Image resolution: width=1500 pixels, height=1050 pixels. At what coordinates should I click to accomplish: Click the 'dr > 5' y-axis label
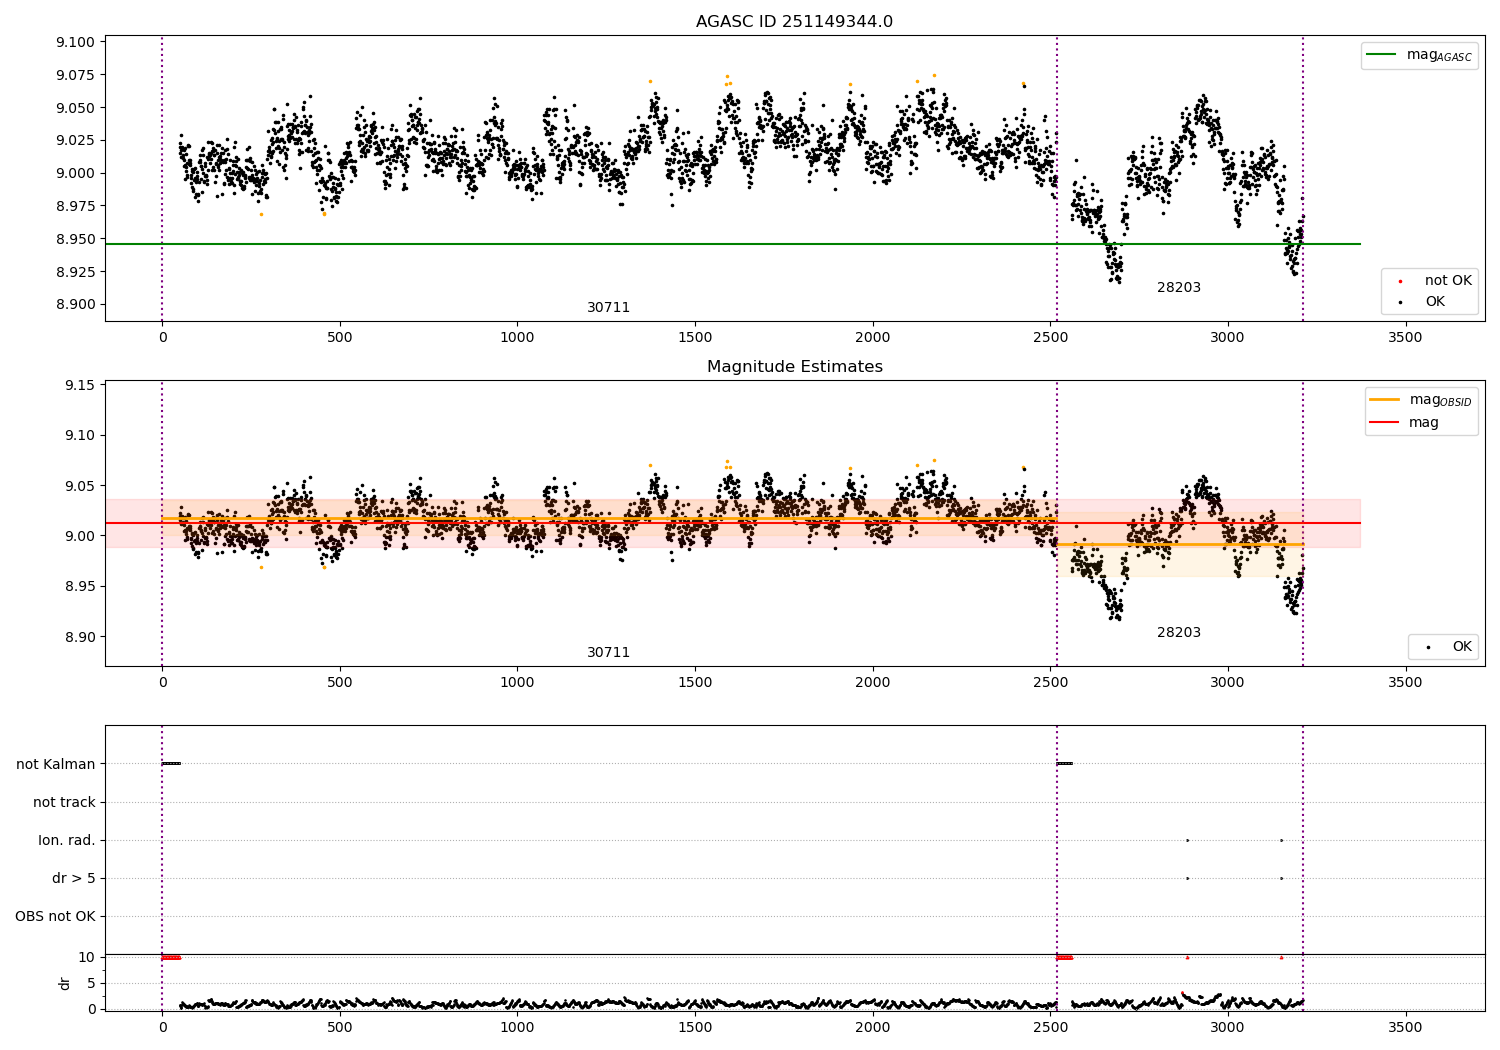(73, 878)
